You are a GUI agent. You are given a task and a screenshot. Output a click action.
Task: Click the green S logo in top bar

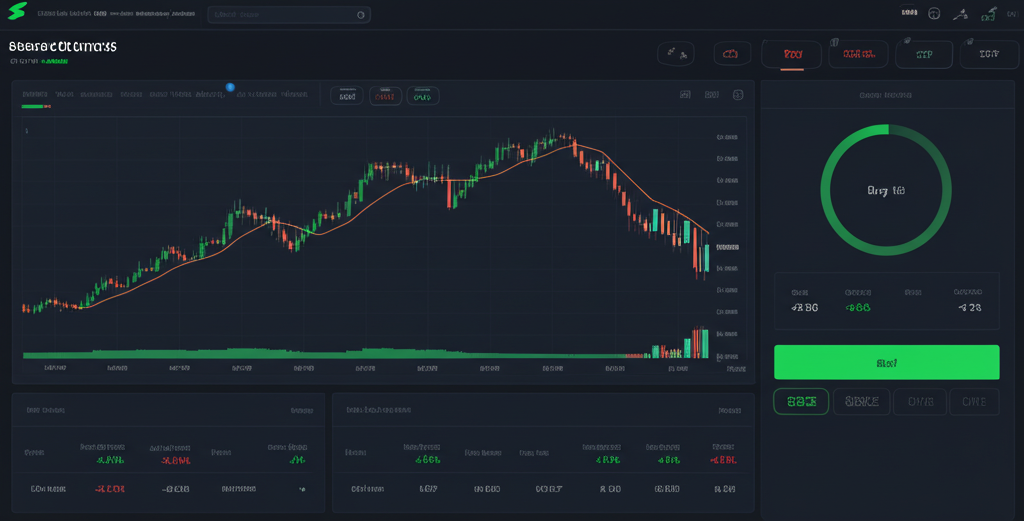tap(17, 11)
